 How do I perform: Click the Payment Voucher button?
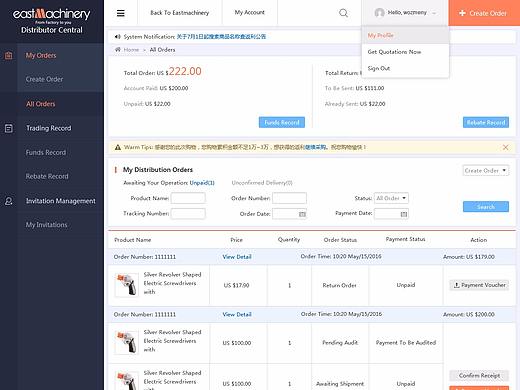pyautogui.click(x=479, y=285)
